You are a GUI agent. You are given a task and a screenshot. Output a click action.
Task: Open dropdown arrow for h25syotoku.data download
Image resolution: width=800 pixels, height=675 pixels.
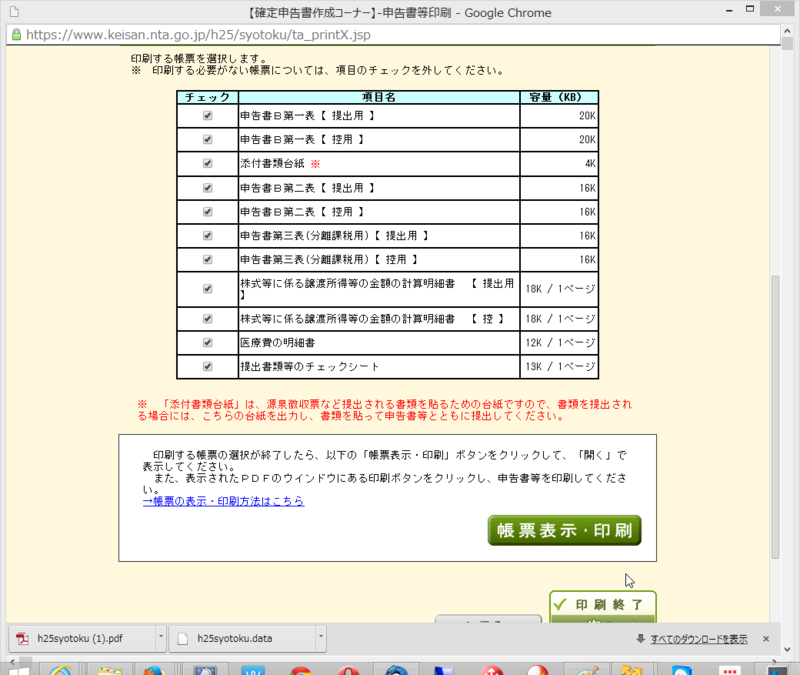click(321, 637)
